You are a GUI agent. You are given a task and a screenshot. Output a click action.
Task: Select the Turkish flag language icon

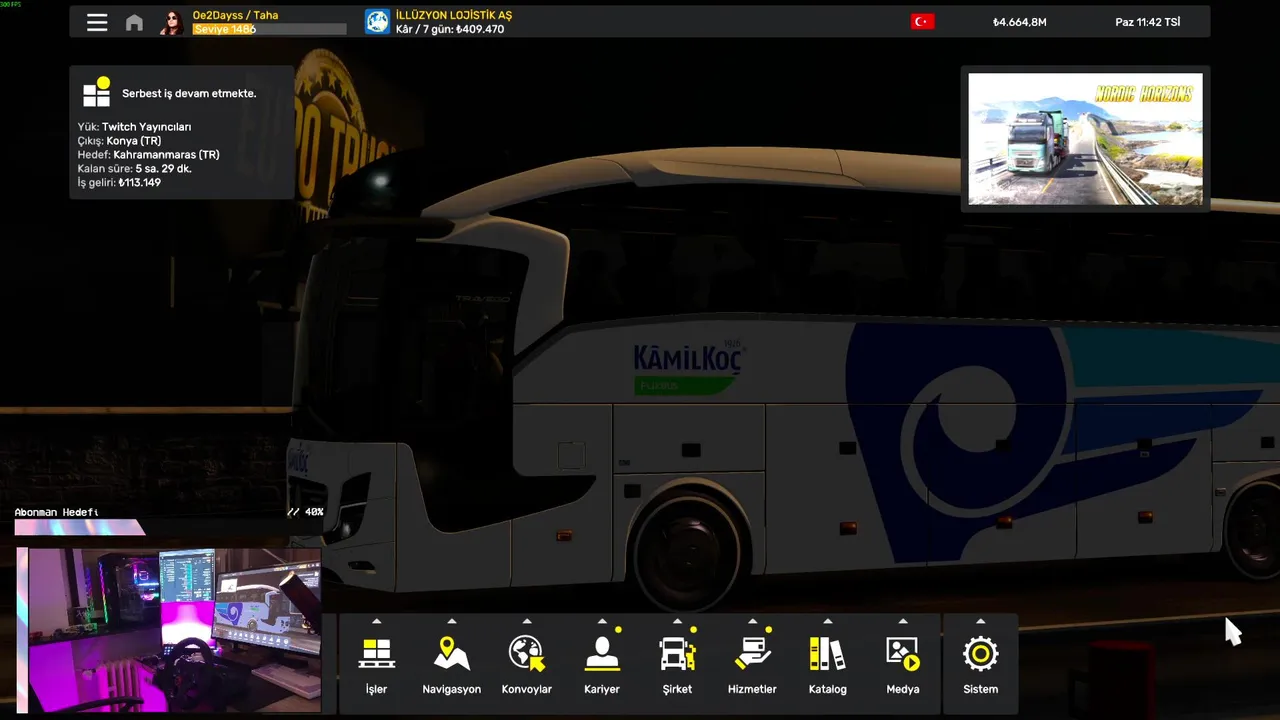[922, 22]
